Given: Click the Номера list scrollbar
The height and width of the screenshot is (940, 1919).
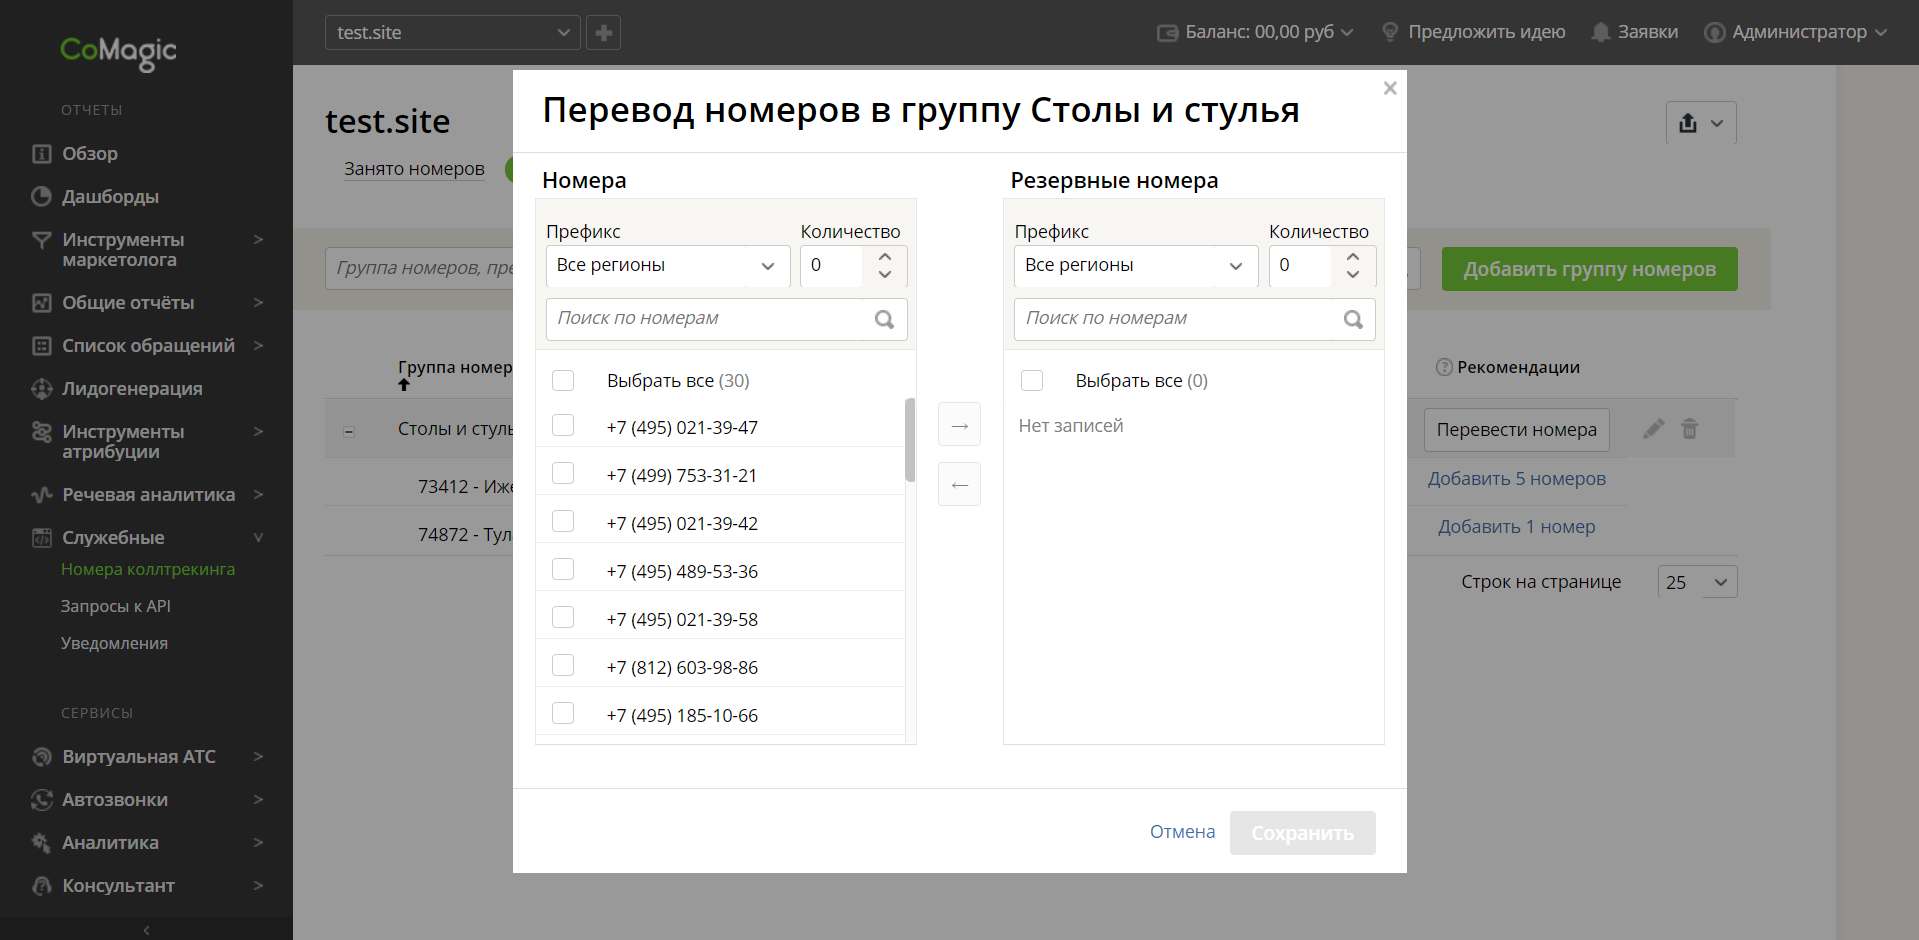Looking at the screenshot, I should coord(910,440).
